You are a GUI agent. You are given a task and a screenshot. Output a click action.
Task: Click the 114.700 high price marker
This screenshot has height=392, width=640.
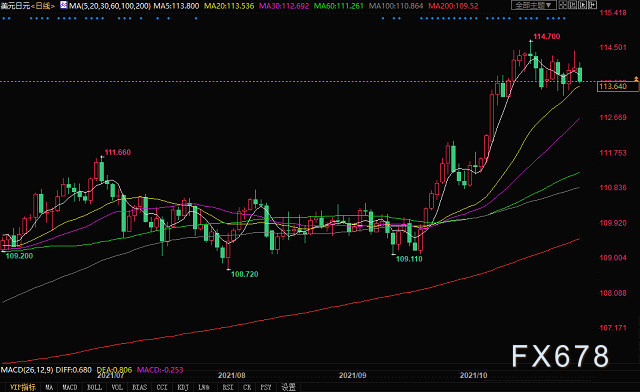547,36
